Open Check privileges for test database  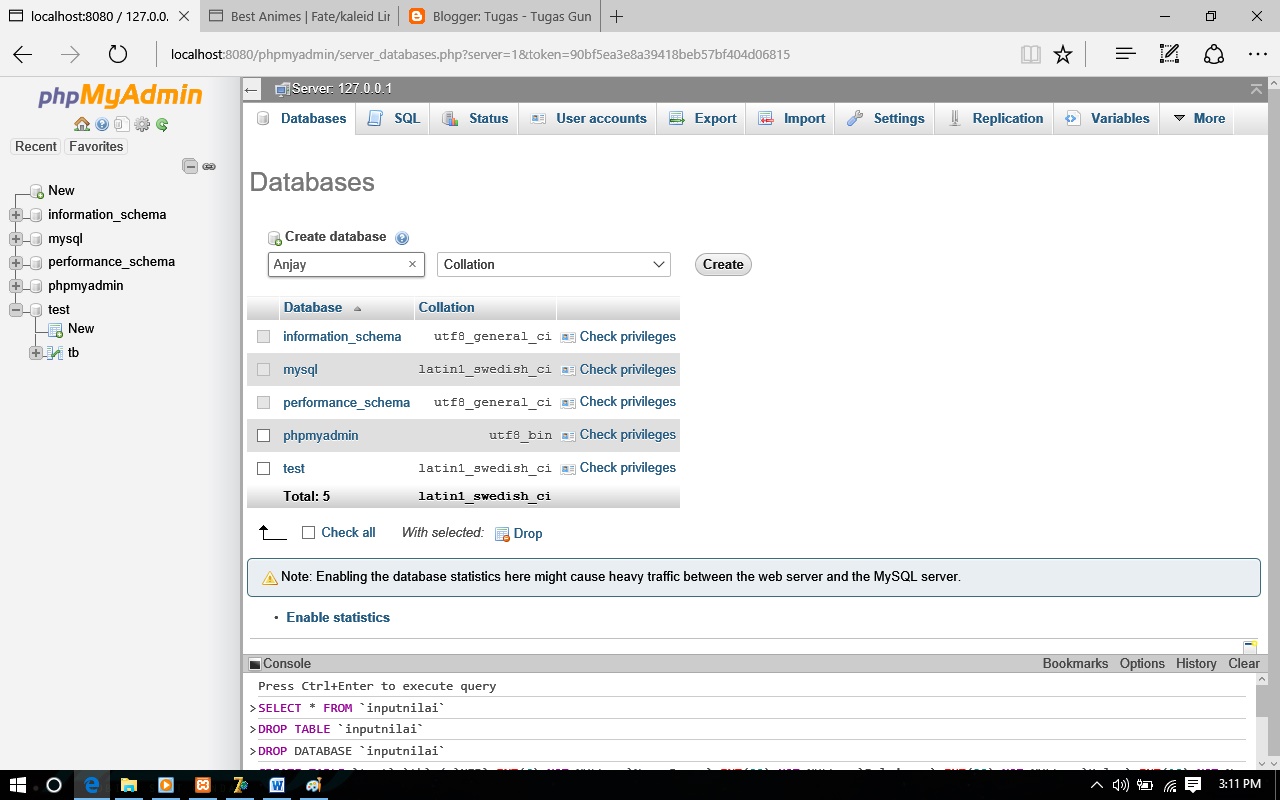627,468
